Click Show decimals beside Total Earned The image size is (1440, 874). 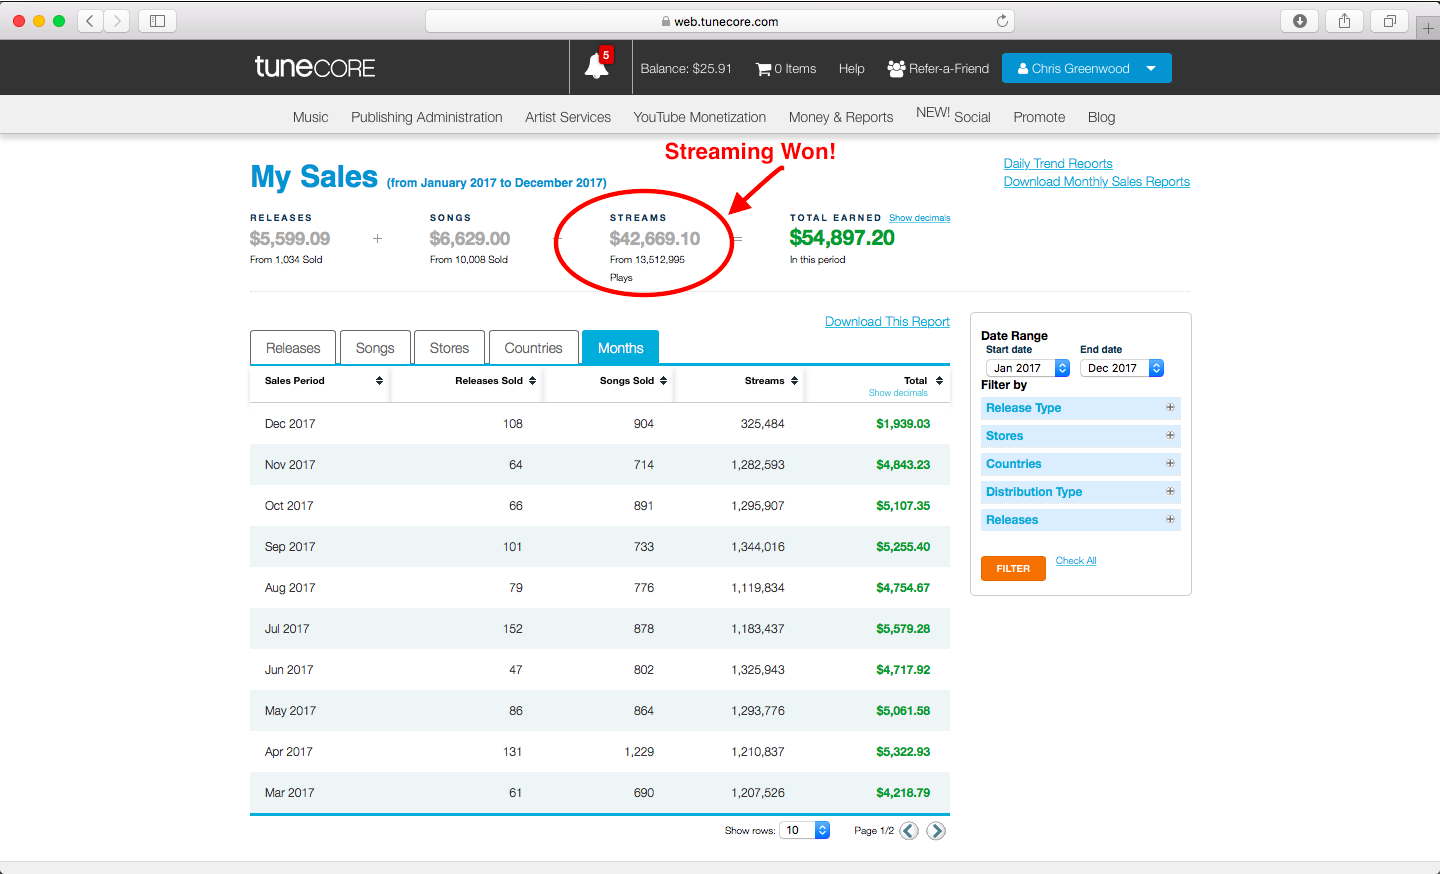click(x=920, y=218)
